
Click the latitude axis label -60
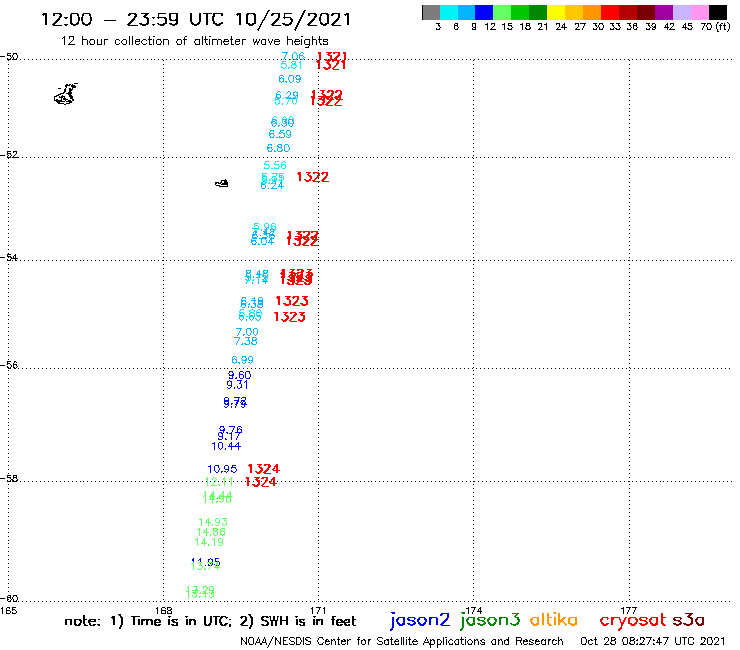click(x=9, y=599)
